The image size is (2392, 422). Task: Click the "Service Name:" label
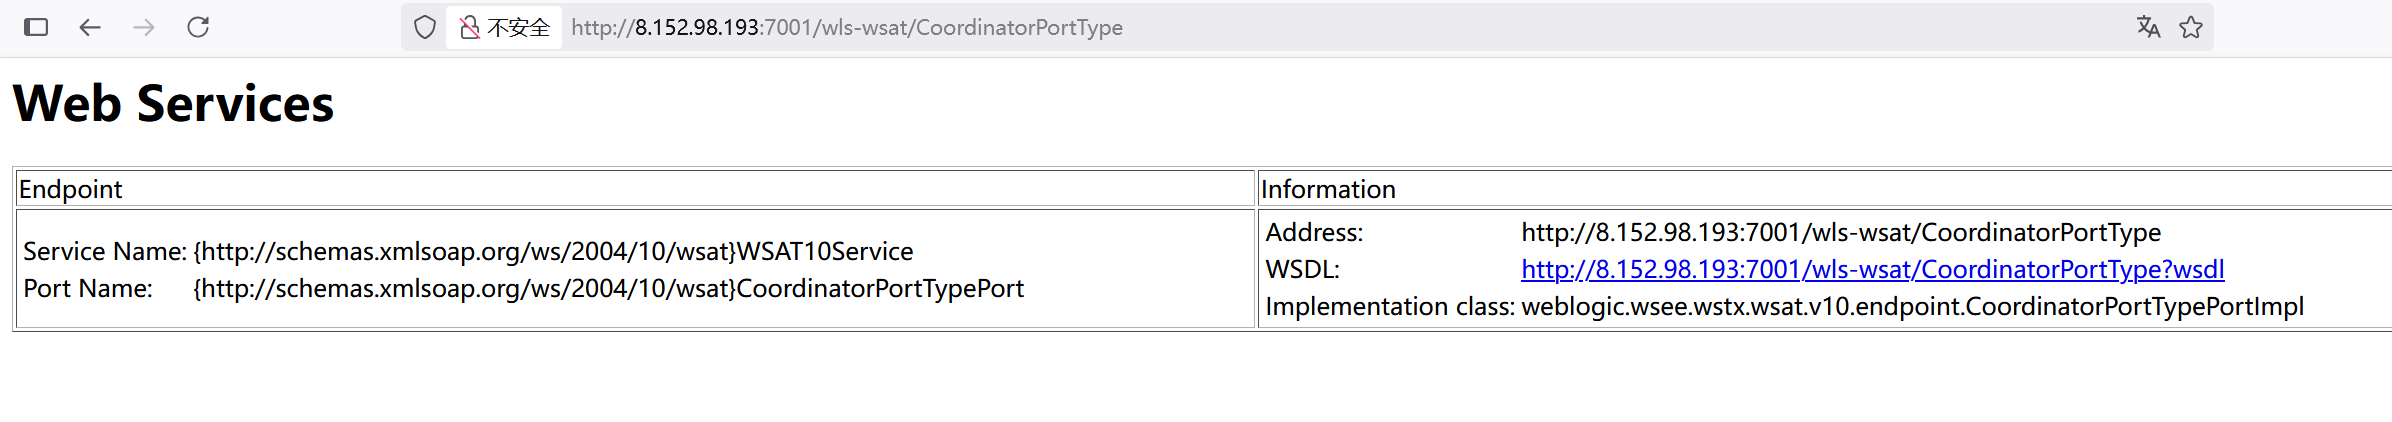[x=104, y=251]
